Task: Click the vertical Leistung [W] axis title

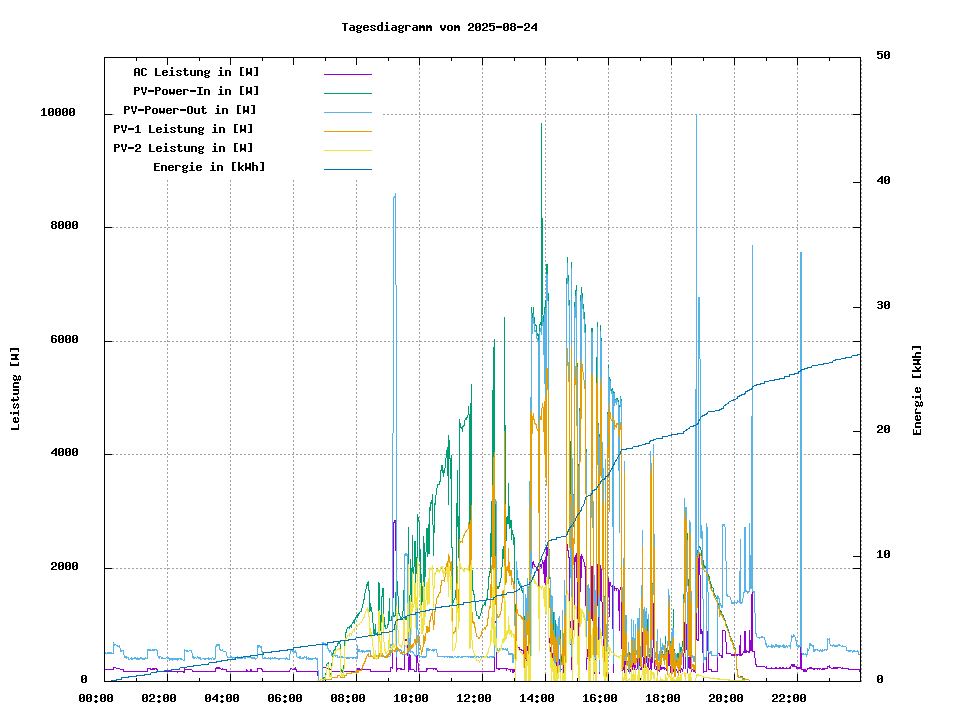Action: (15, 388)
